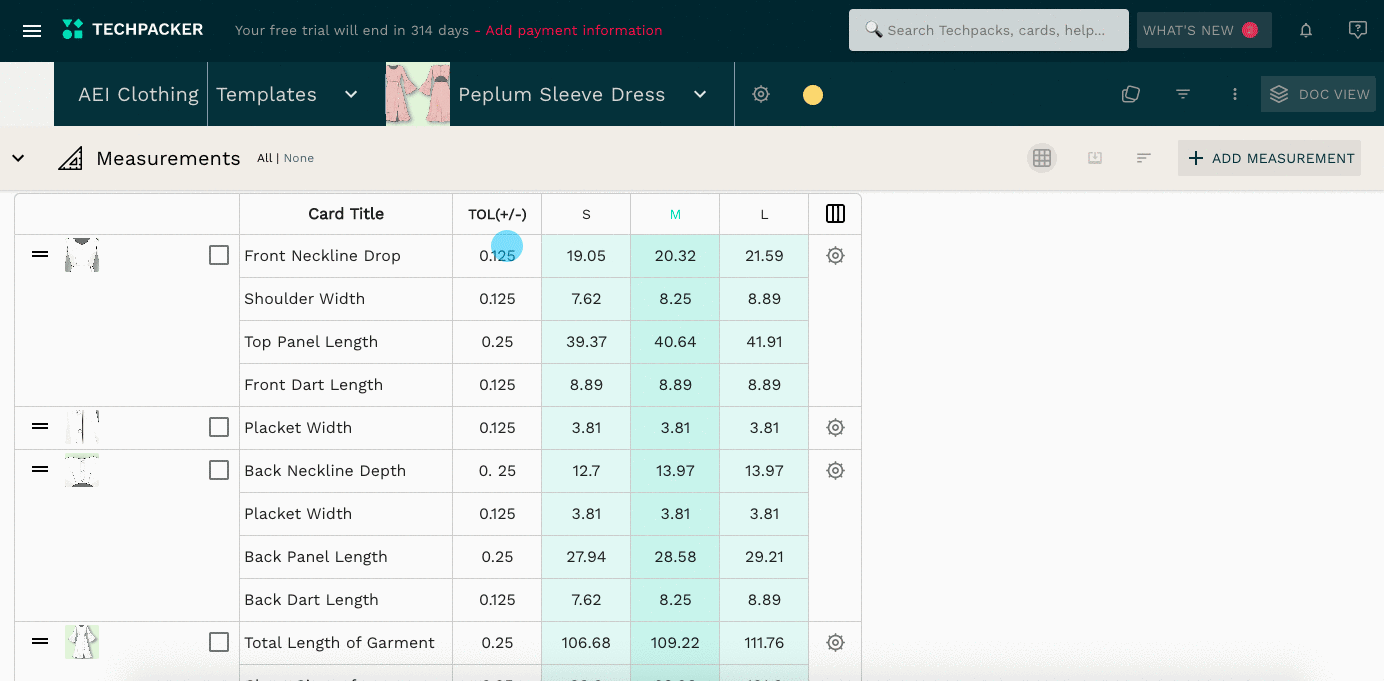The width and height of the screenshot is (1384, 681).
Task: Open the Peplum Sleeve Dress dropdown
Action: coord(700,94)
